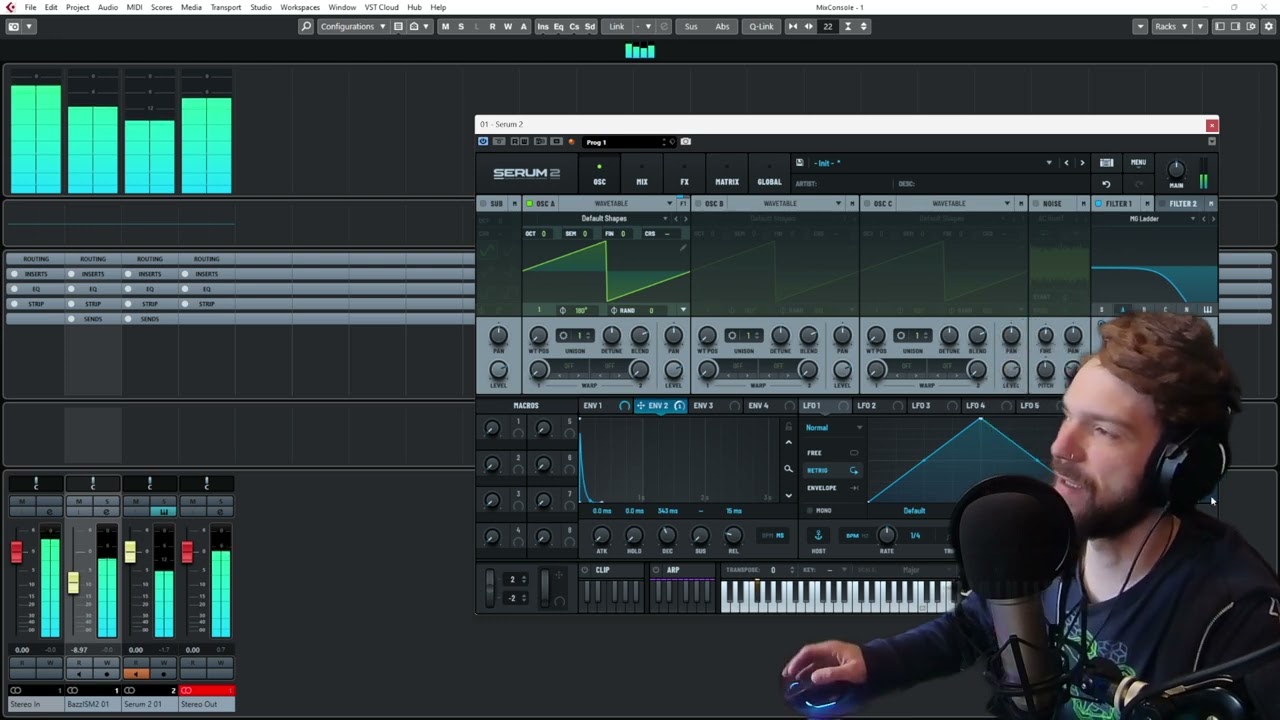1280x720 pixels.
Task: Select the FREE LFO trigger mode
Action: pos(833,453)
